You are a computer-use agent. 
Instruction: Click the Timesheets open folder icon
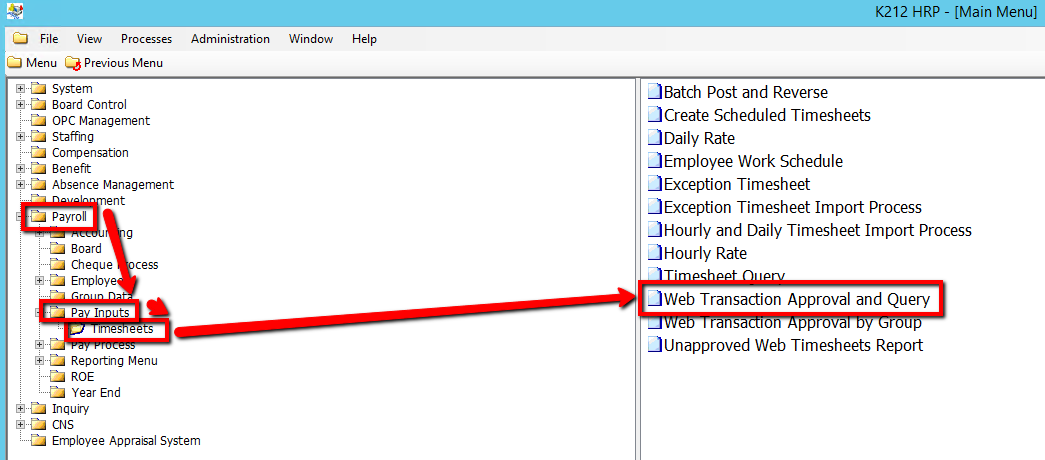77,329
